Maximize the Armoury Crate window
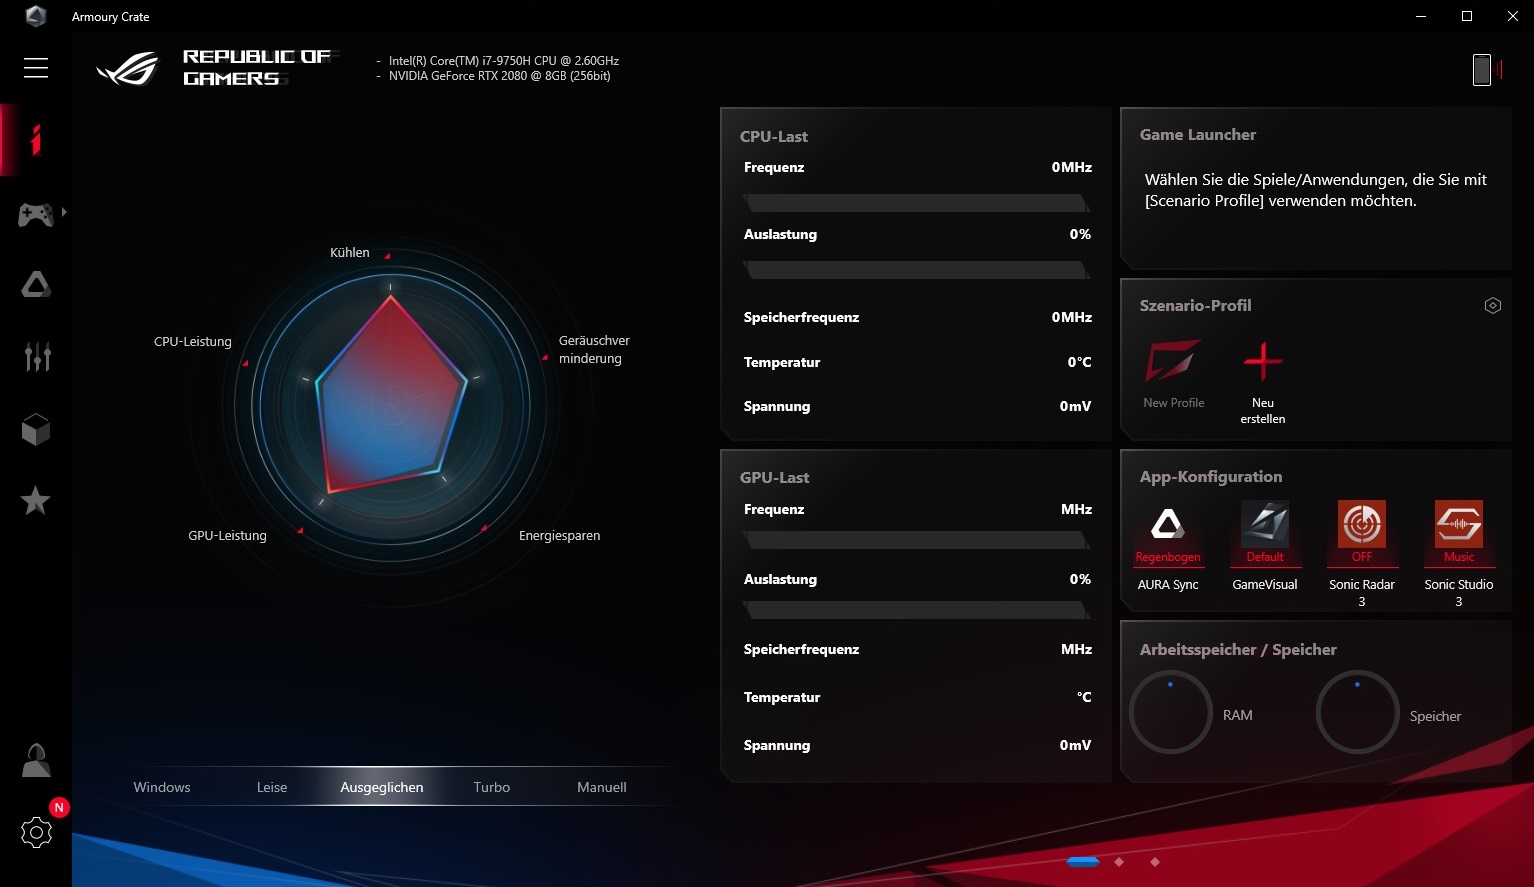Image resolution: width=1534 pixels, height=887 pixels. 1467,16
